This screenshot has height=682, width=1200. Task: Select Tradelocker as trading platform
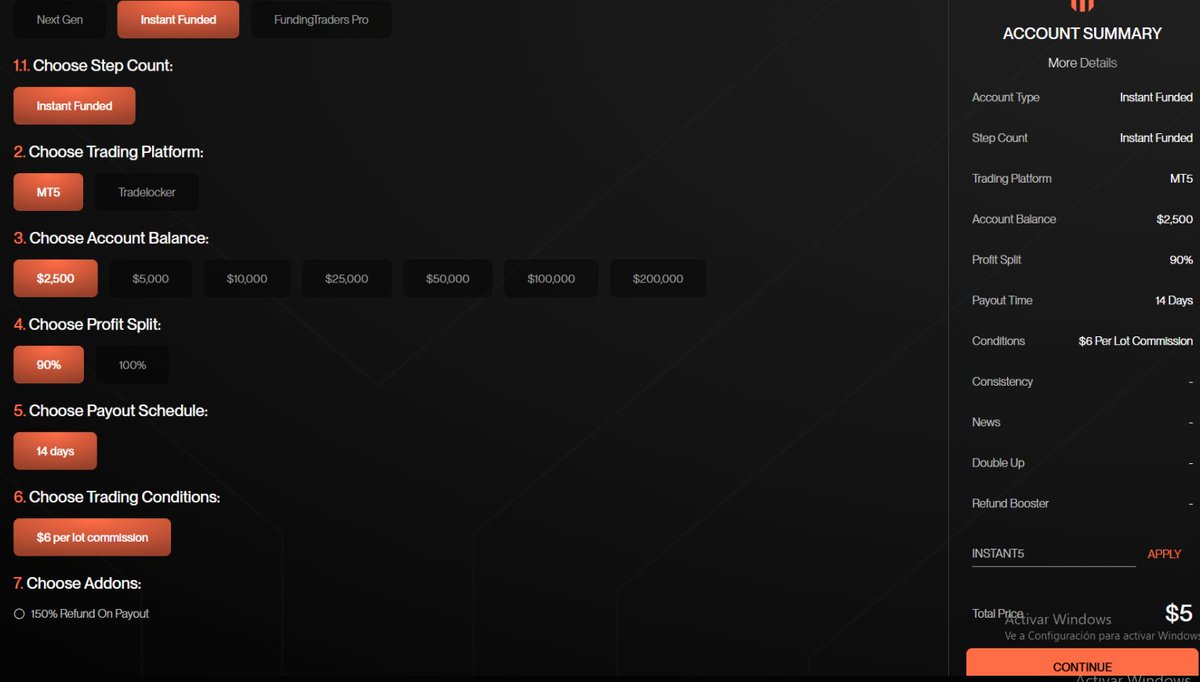147,192
